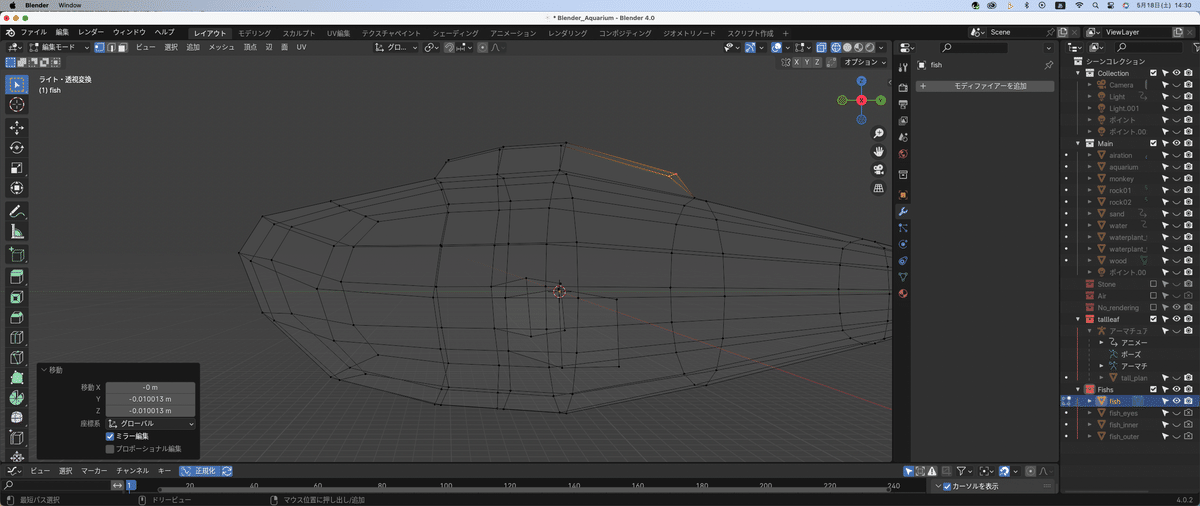
Task: Select the Rotate tool
Action: (17, 148)
